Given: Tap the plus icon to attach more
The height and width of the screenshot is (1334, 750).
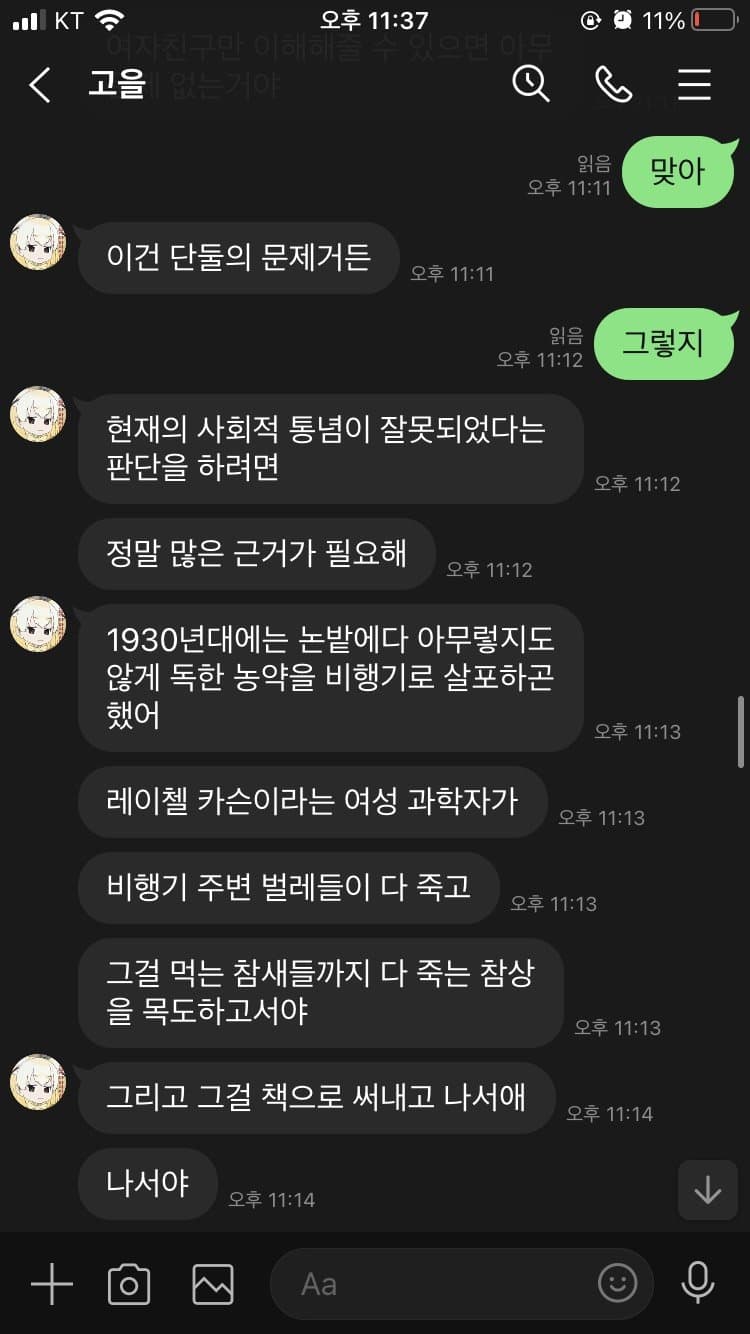Looking at the screenshot, I should click(52, 1283).
